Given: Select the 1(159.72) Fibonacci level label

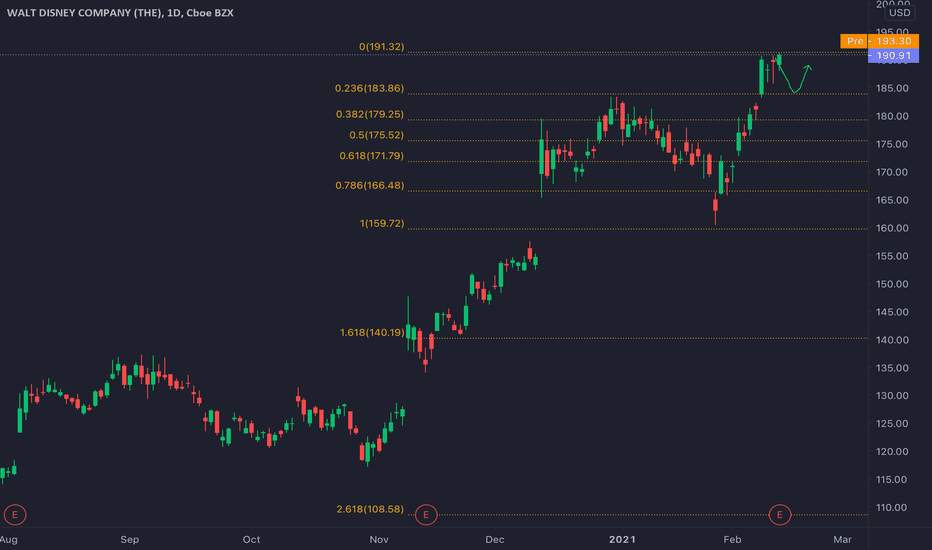Looking at the screenshot, I should [382, 224].
